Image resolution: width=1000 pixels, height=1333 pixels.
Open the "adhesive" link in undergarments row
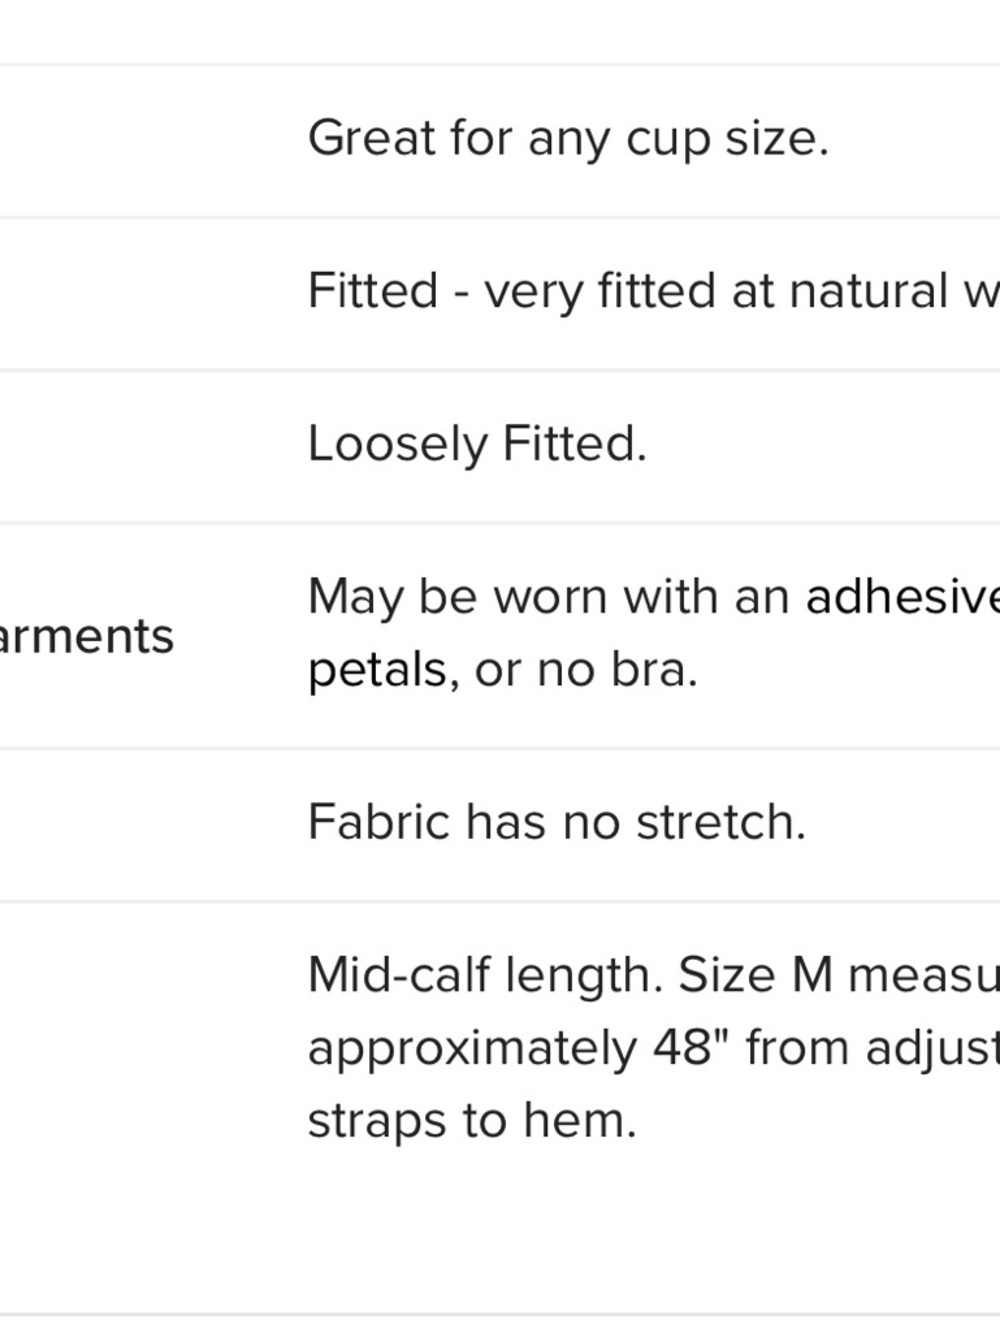point(902,596)
